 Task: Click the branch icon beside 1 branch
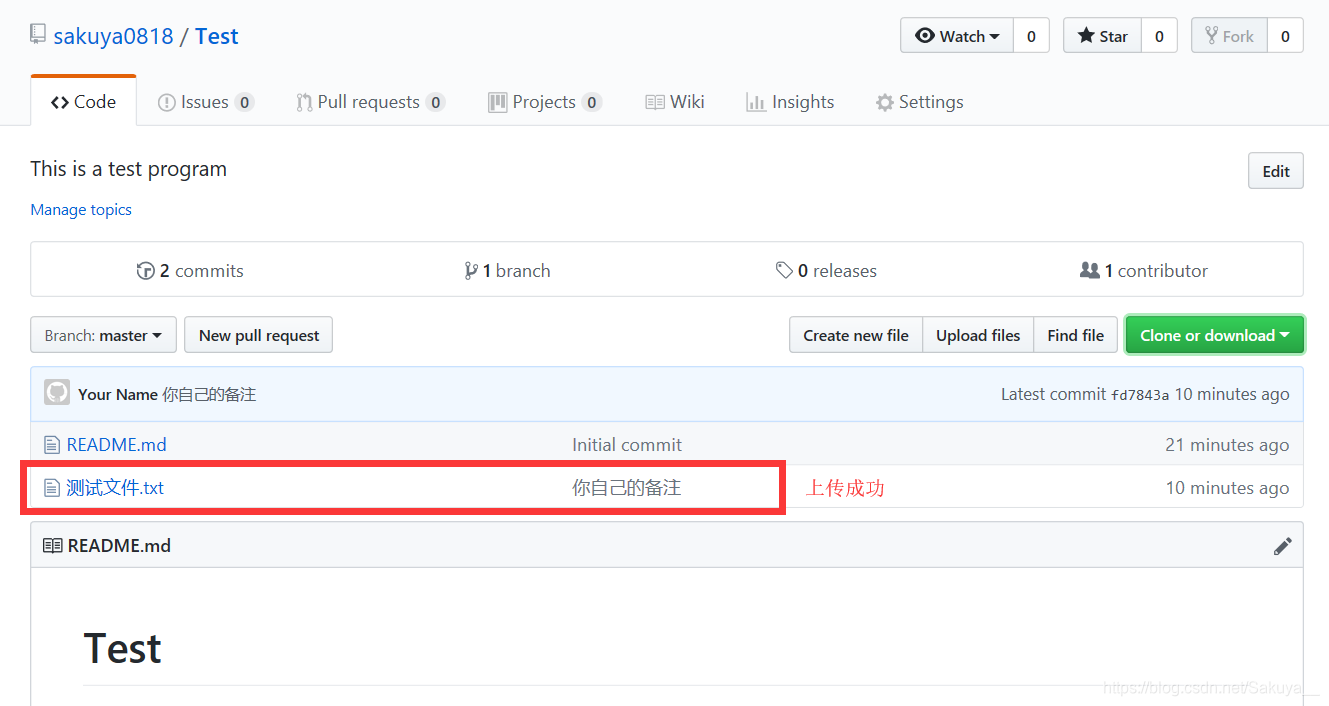click(471, 271)
